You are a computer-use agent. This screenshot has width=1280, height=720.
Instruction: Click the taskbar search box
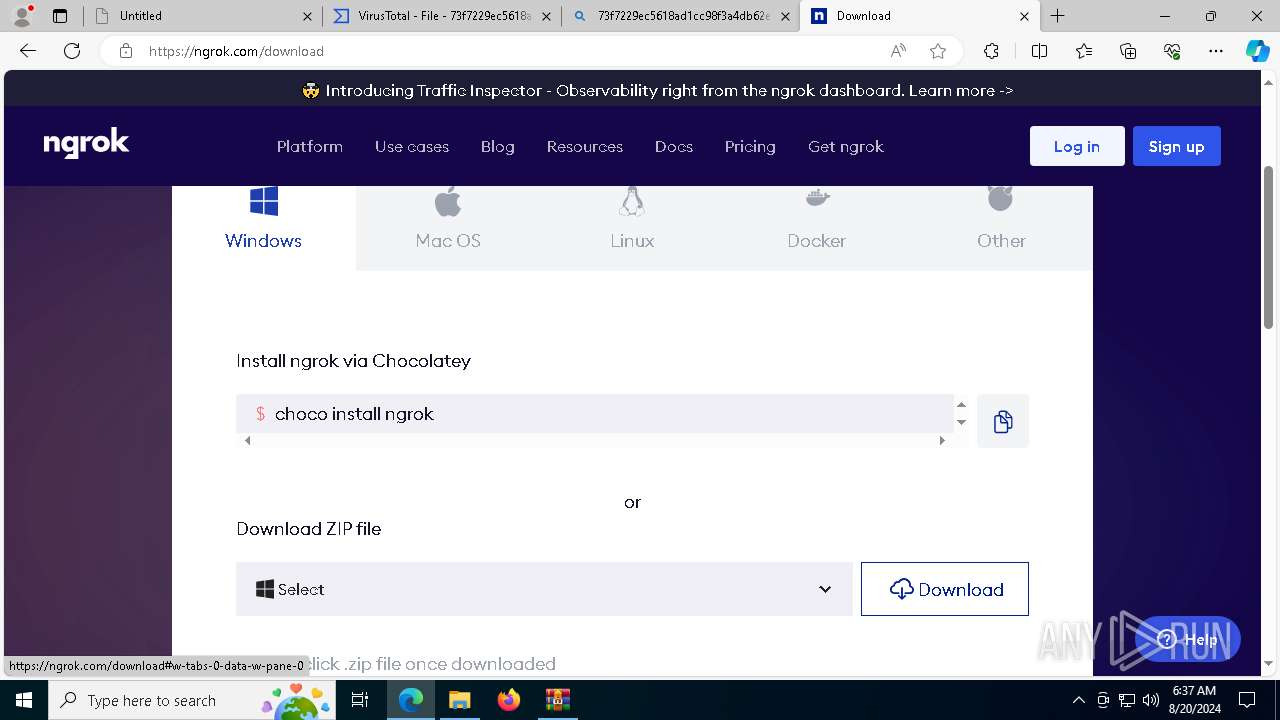(191, 700)
